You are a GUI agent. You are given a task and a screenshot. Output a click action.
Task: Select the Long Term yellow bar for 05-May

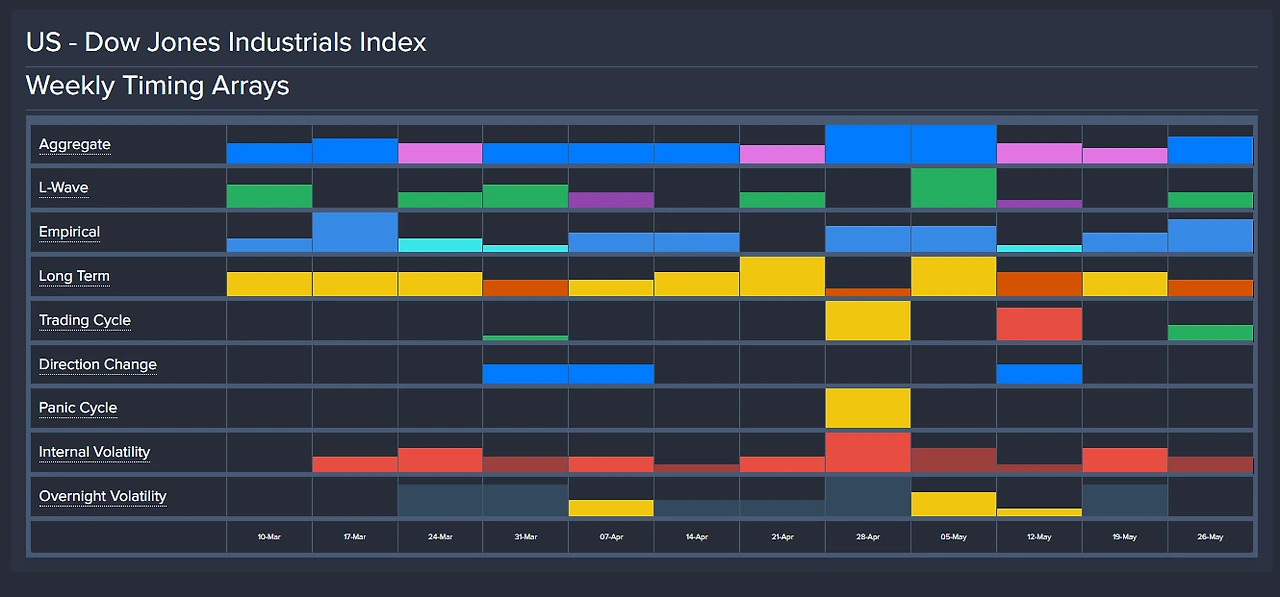point(953,276)
